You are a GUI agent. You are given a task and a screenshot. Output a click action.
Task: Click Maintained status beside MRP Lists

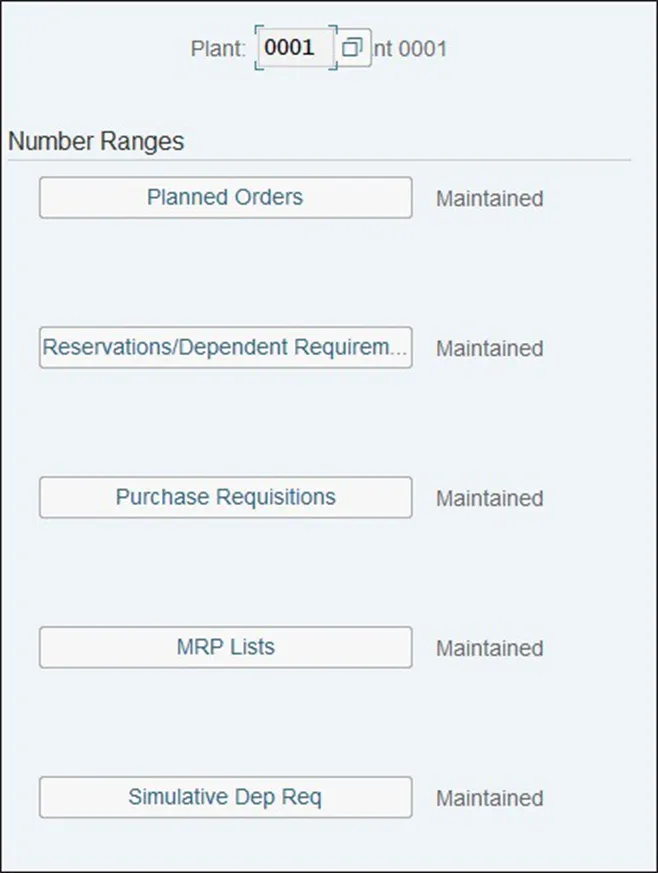pos(489,649)
